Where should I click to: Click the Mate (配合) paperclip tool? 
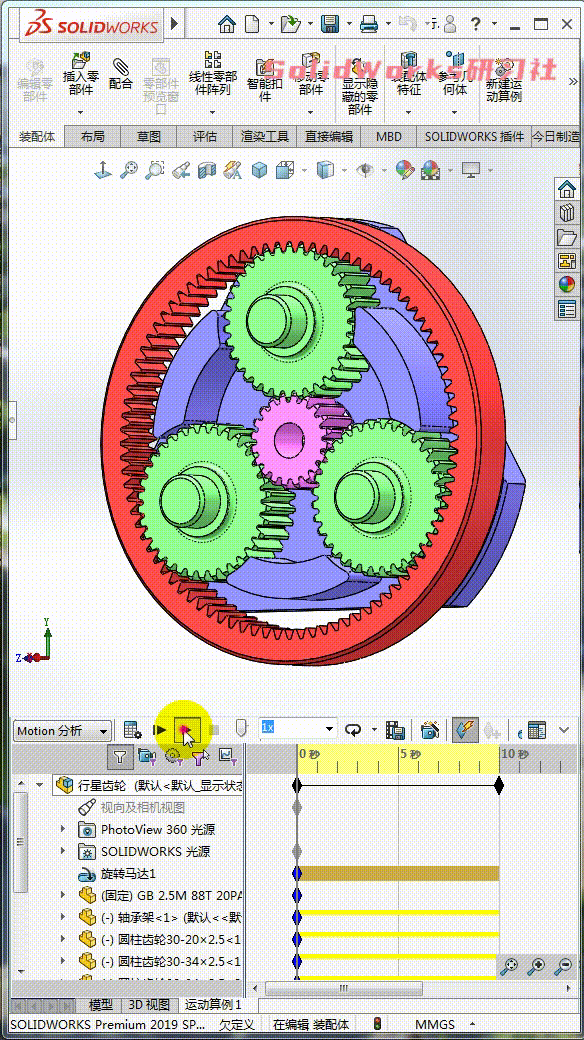(x=121, y=73)
